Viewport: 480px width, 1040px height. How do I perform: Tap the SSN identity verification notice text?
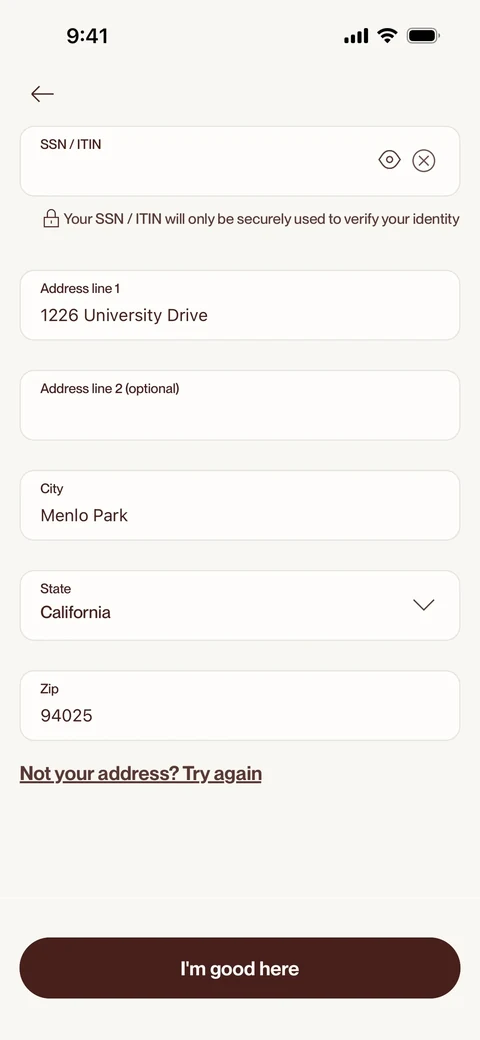point(261,219)
